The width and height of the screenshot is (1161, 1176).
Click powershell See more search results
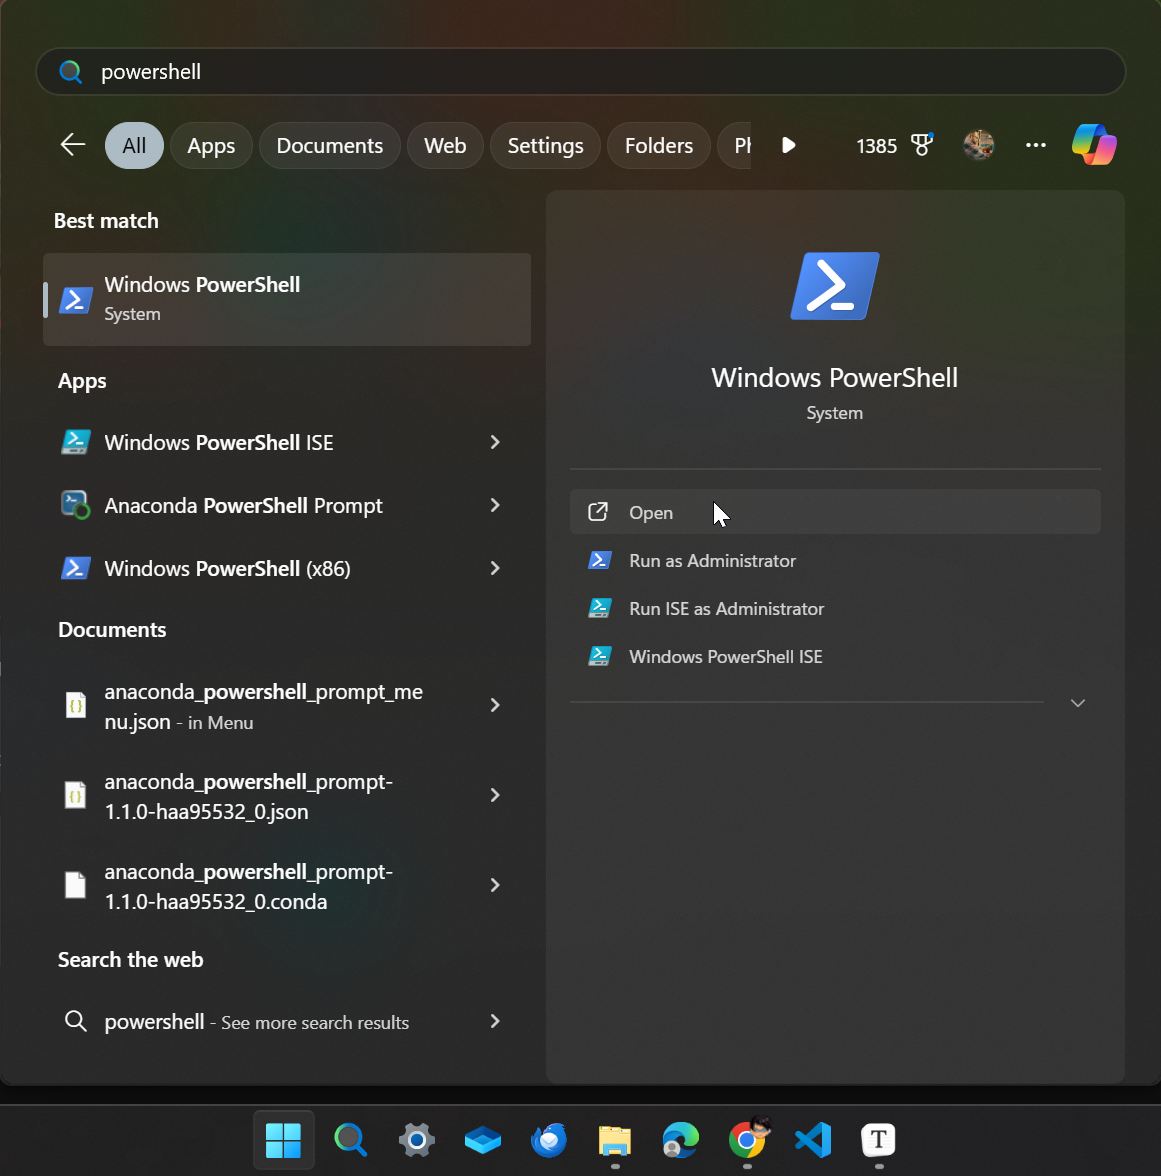coord(287,1022)
